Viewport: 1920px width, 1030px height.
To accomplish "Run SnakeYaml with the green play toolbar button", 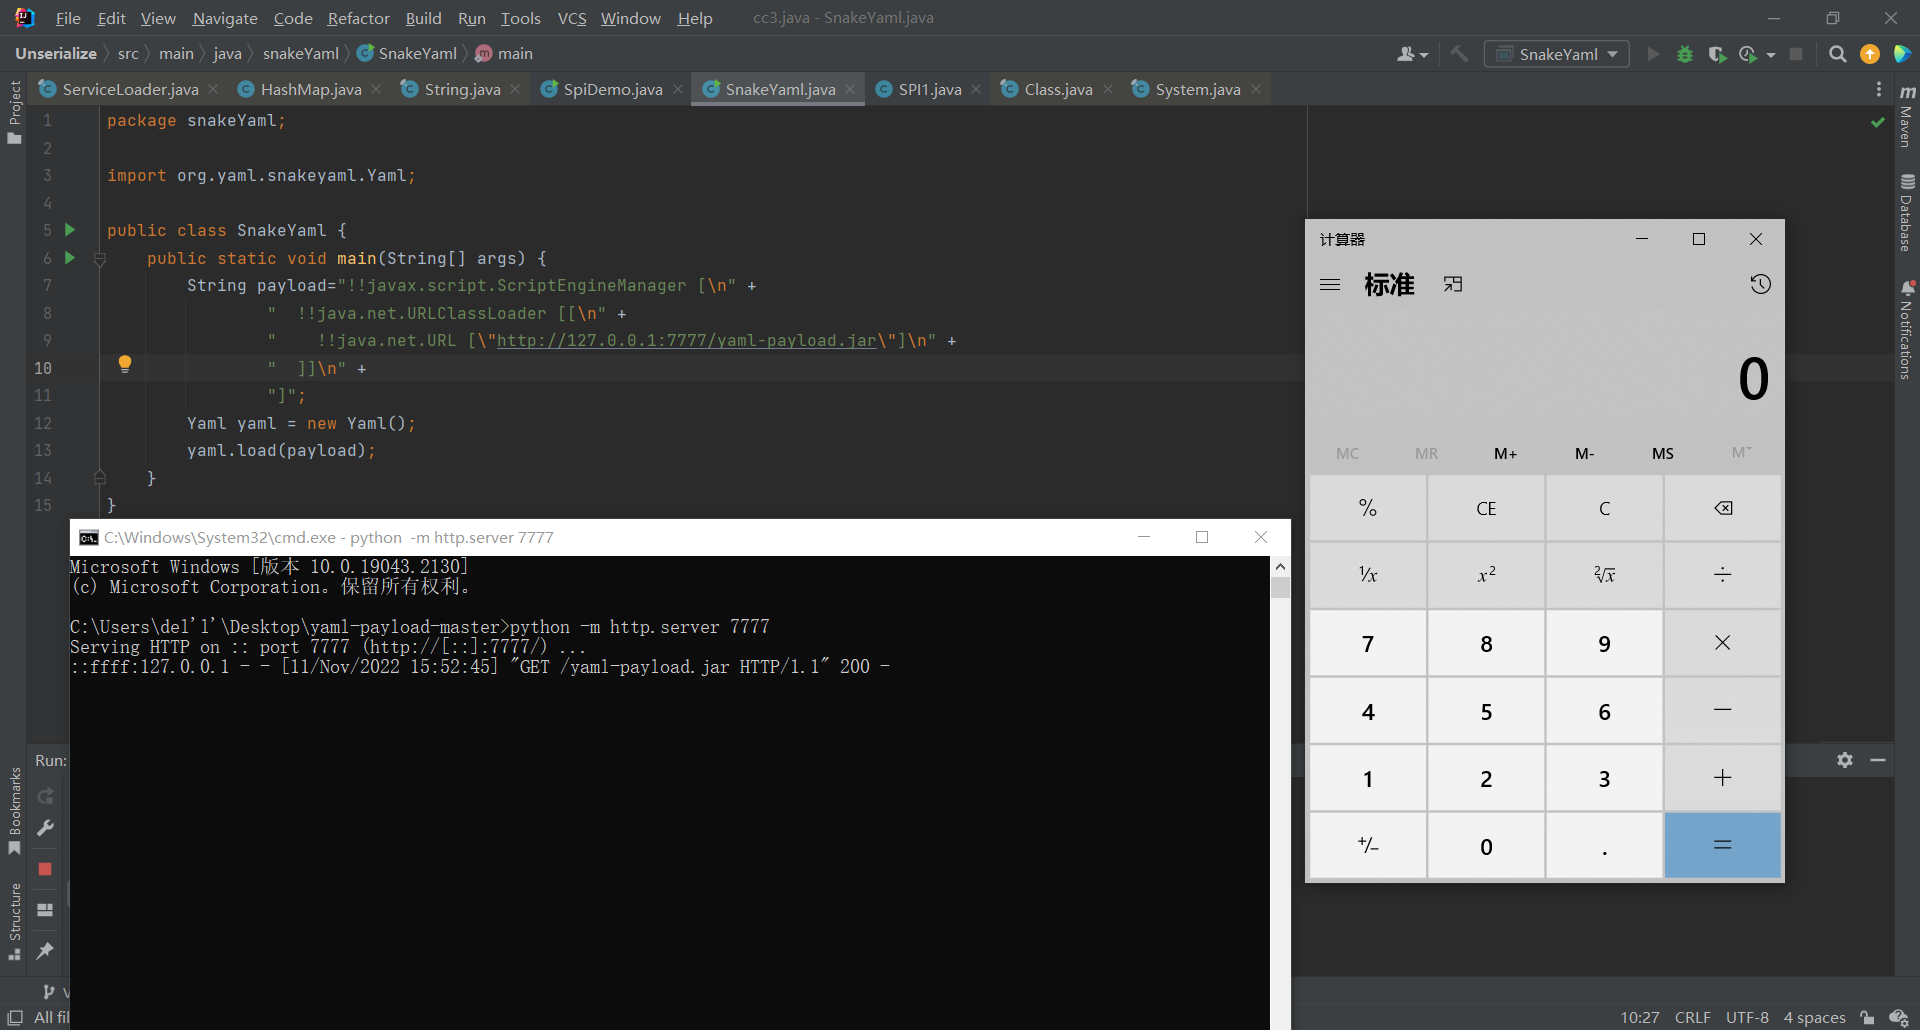I will (1653, 54).
